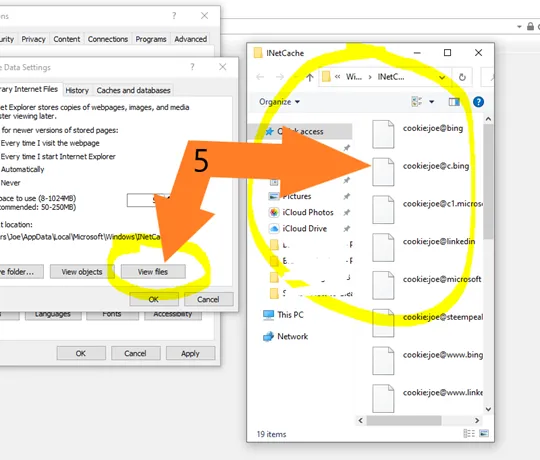Click the View objects button
540x460 pixels.
82,272
